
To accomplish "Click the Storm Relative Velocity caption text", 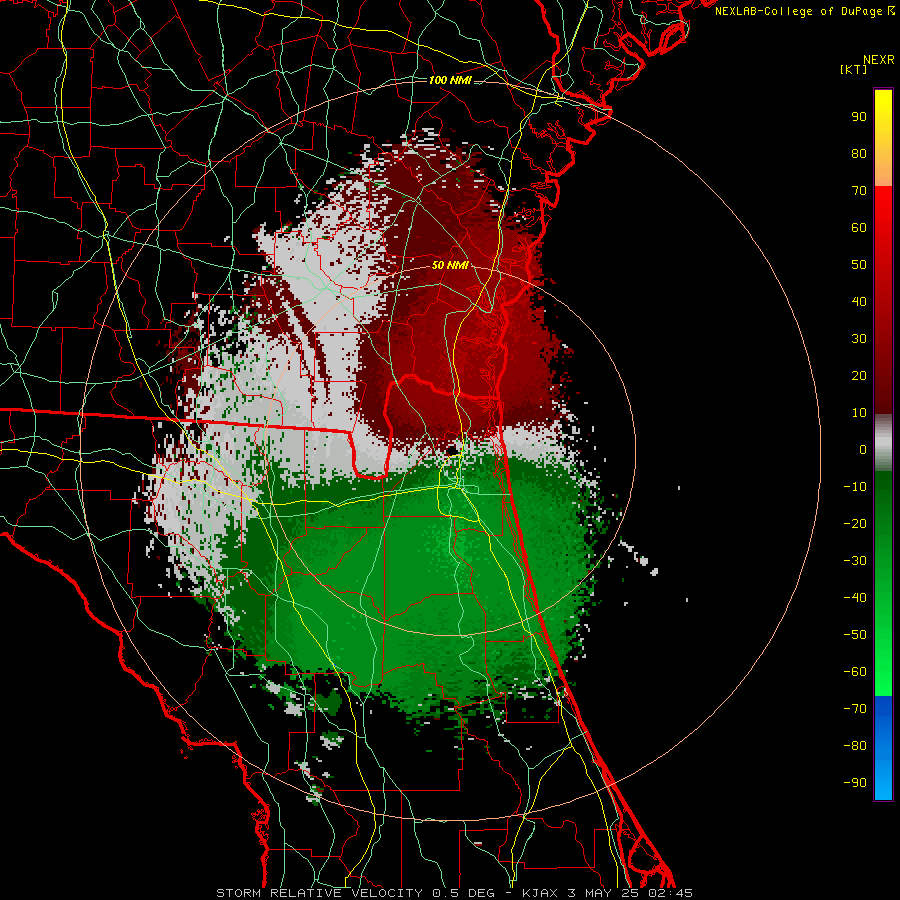I will (x=454, y=893).
